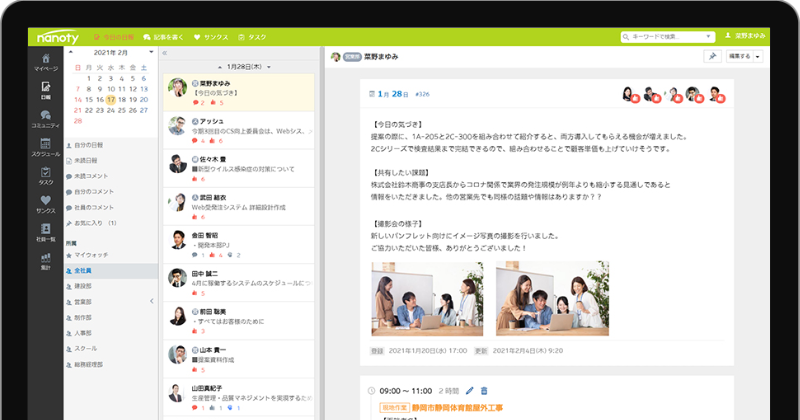The width and height of the screenshot is (800, 420).
Task: Open 武田 report card in list
Action: click(x=239, y=207)
